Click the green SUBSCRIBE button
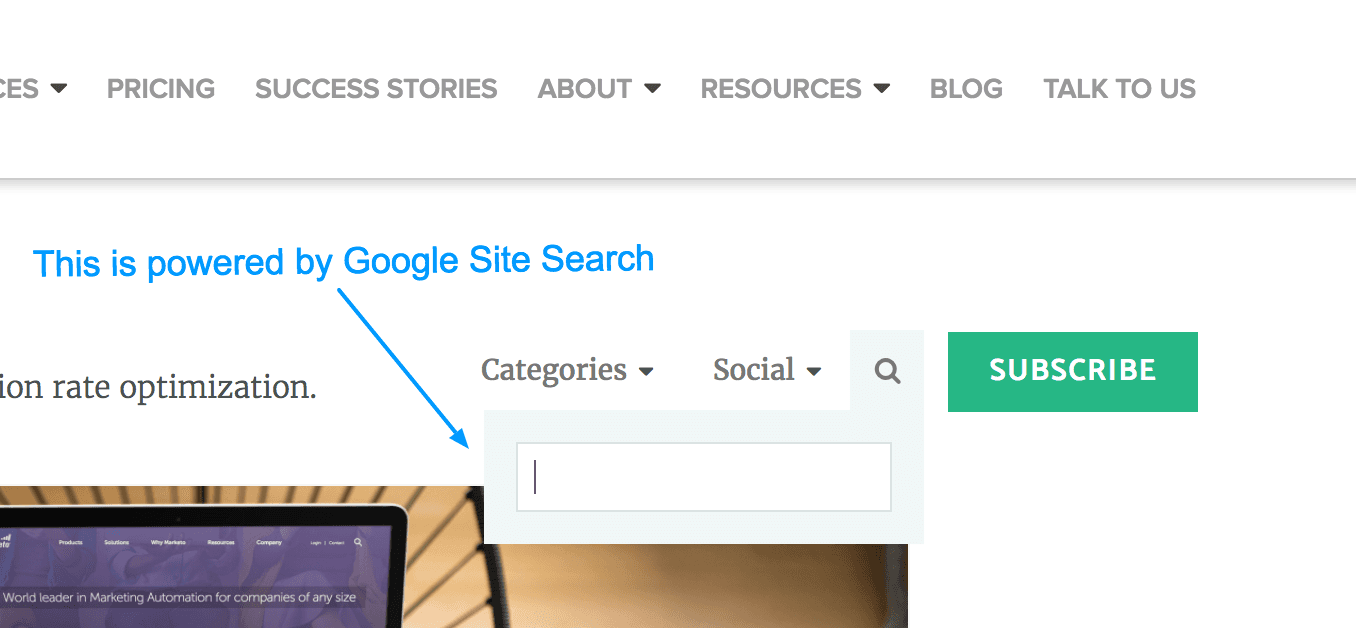The image size is (1356, 628). pyautogui.click(x=1072, y=371)
